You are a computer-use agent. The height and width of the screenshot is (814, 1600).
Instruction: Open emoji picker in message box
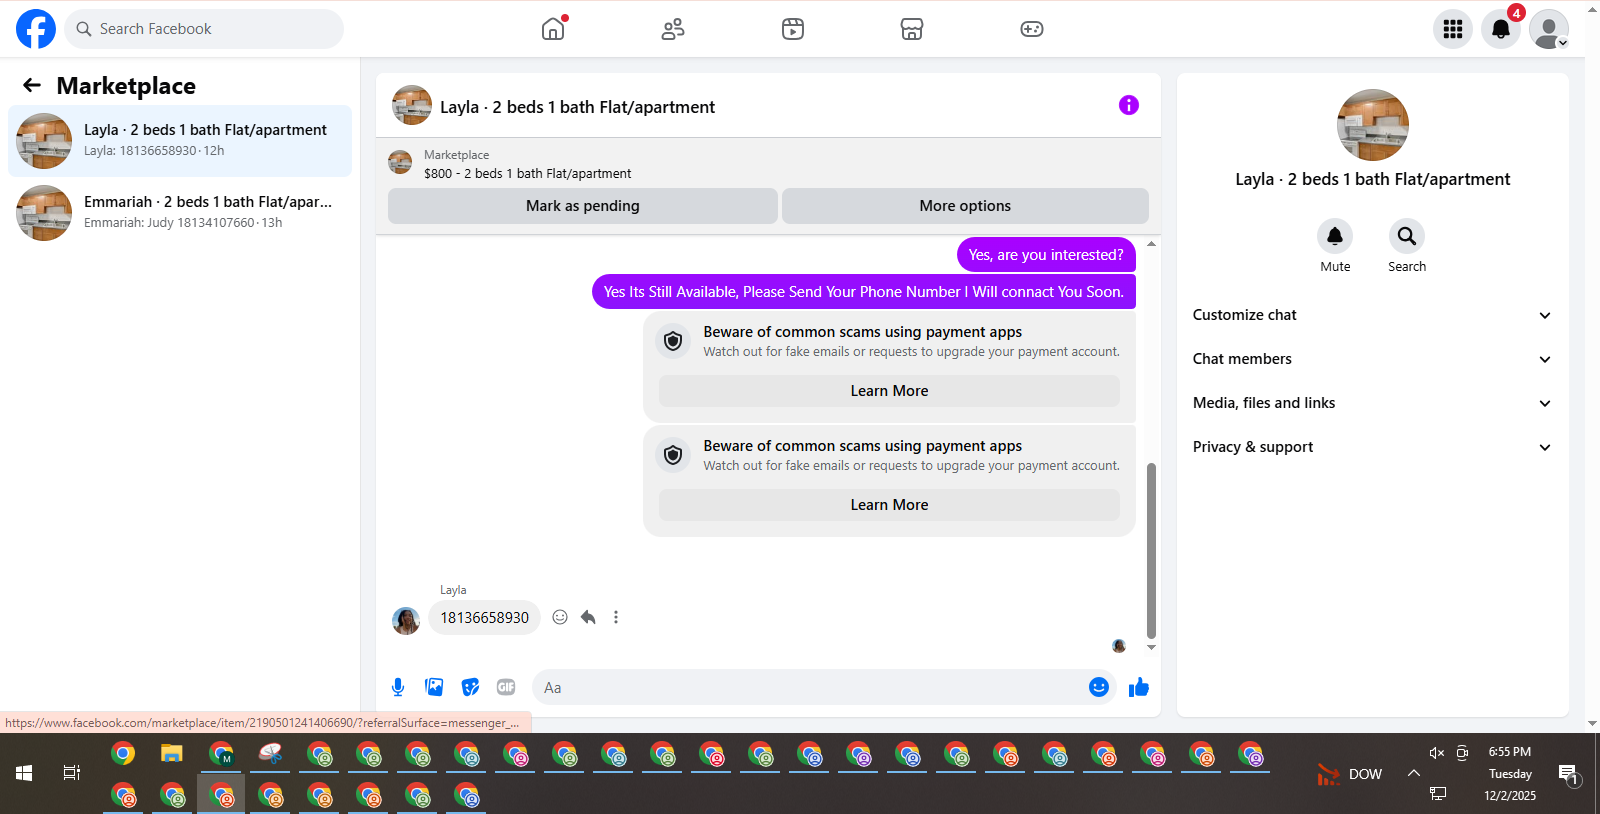point(1099,687)
